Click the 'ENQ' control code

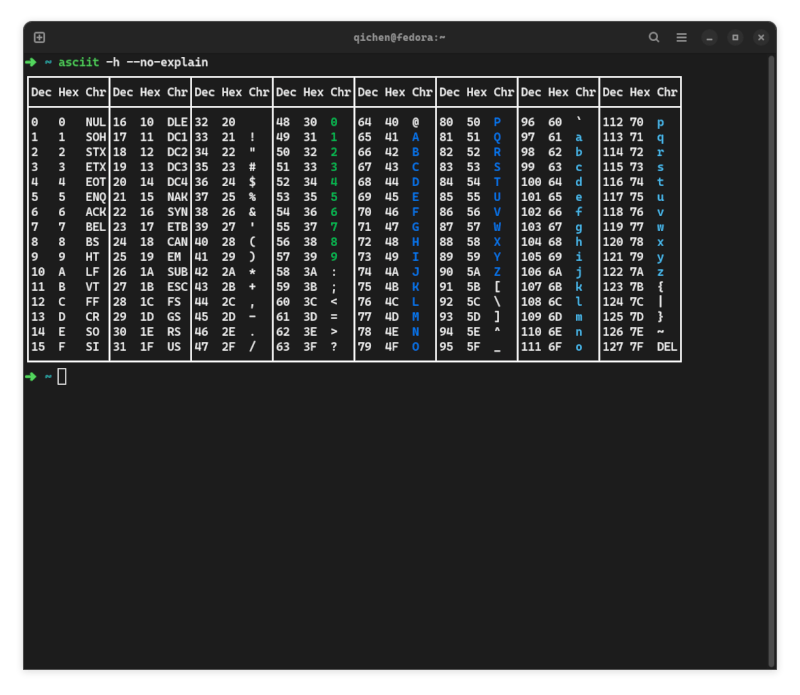(x=95, y=197)
